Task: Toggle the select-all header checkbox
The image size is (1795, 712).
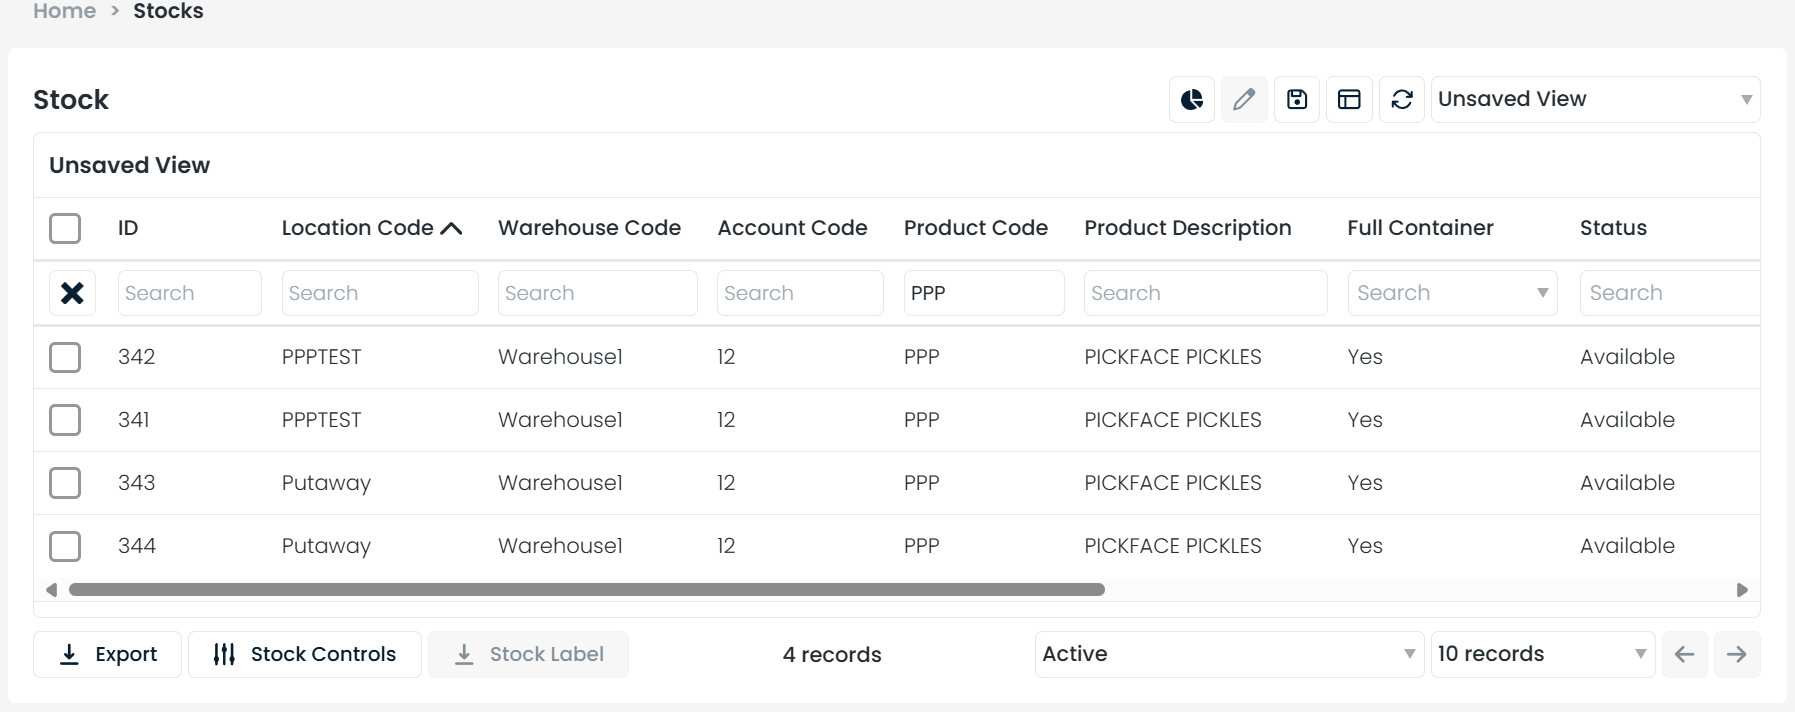Action: tap(65, 228)
